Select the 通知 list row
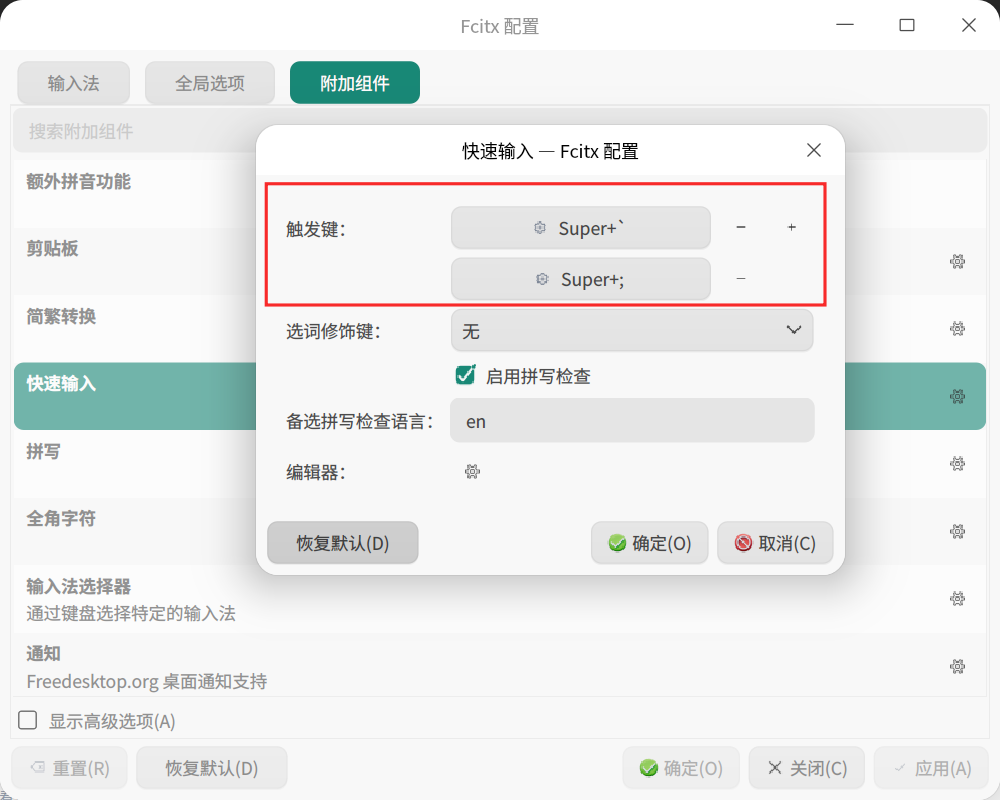This screenshot has height=800, width=1000. tap(499, 666)
